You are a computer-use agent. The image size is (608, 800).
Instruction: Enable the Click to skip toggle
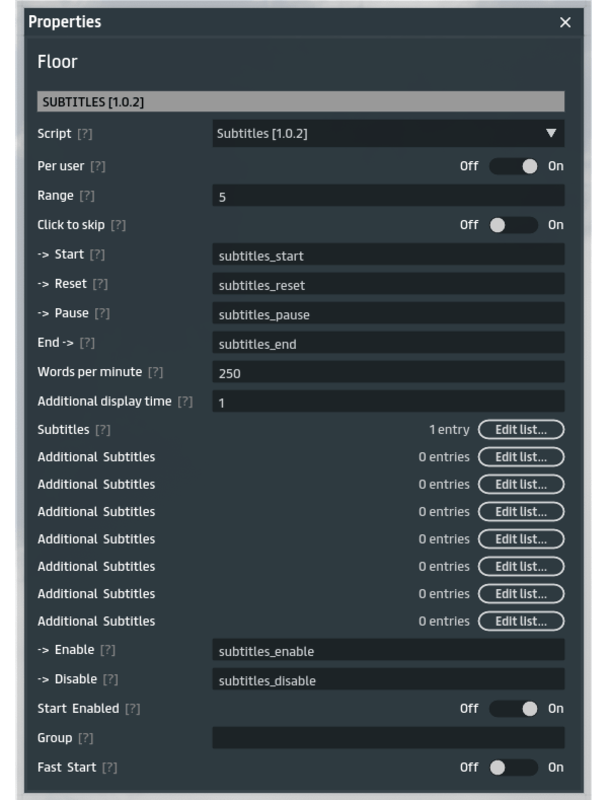coord(514,225)
